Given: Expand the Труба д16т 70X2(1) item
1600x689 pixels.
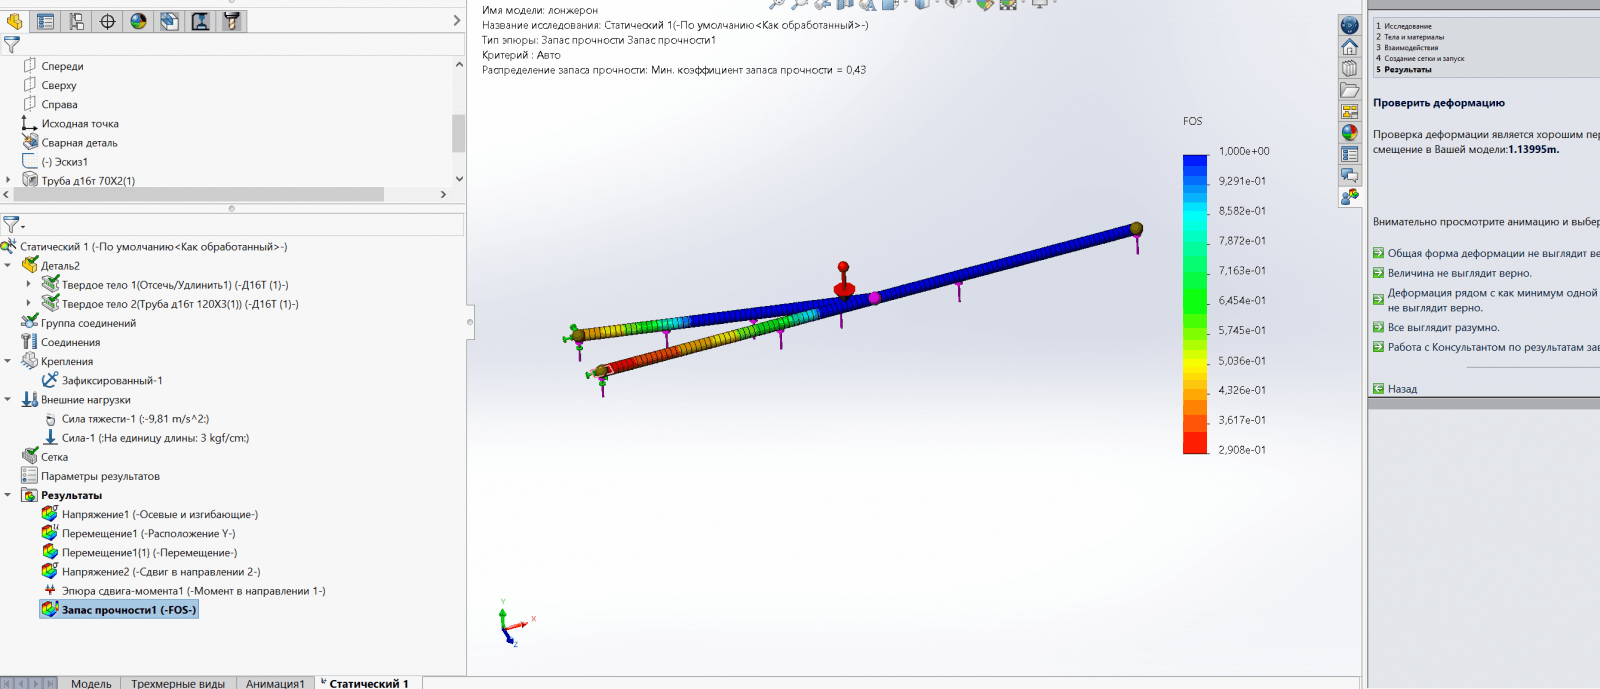Looking at the screenshot, I should point(8,181).
